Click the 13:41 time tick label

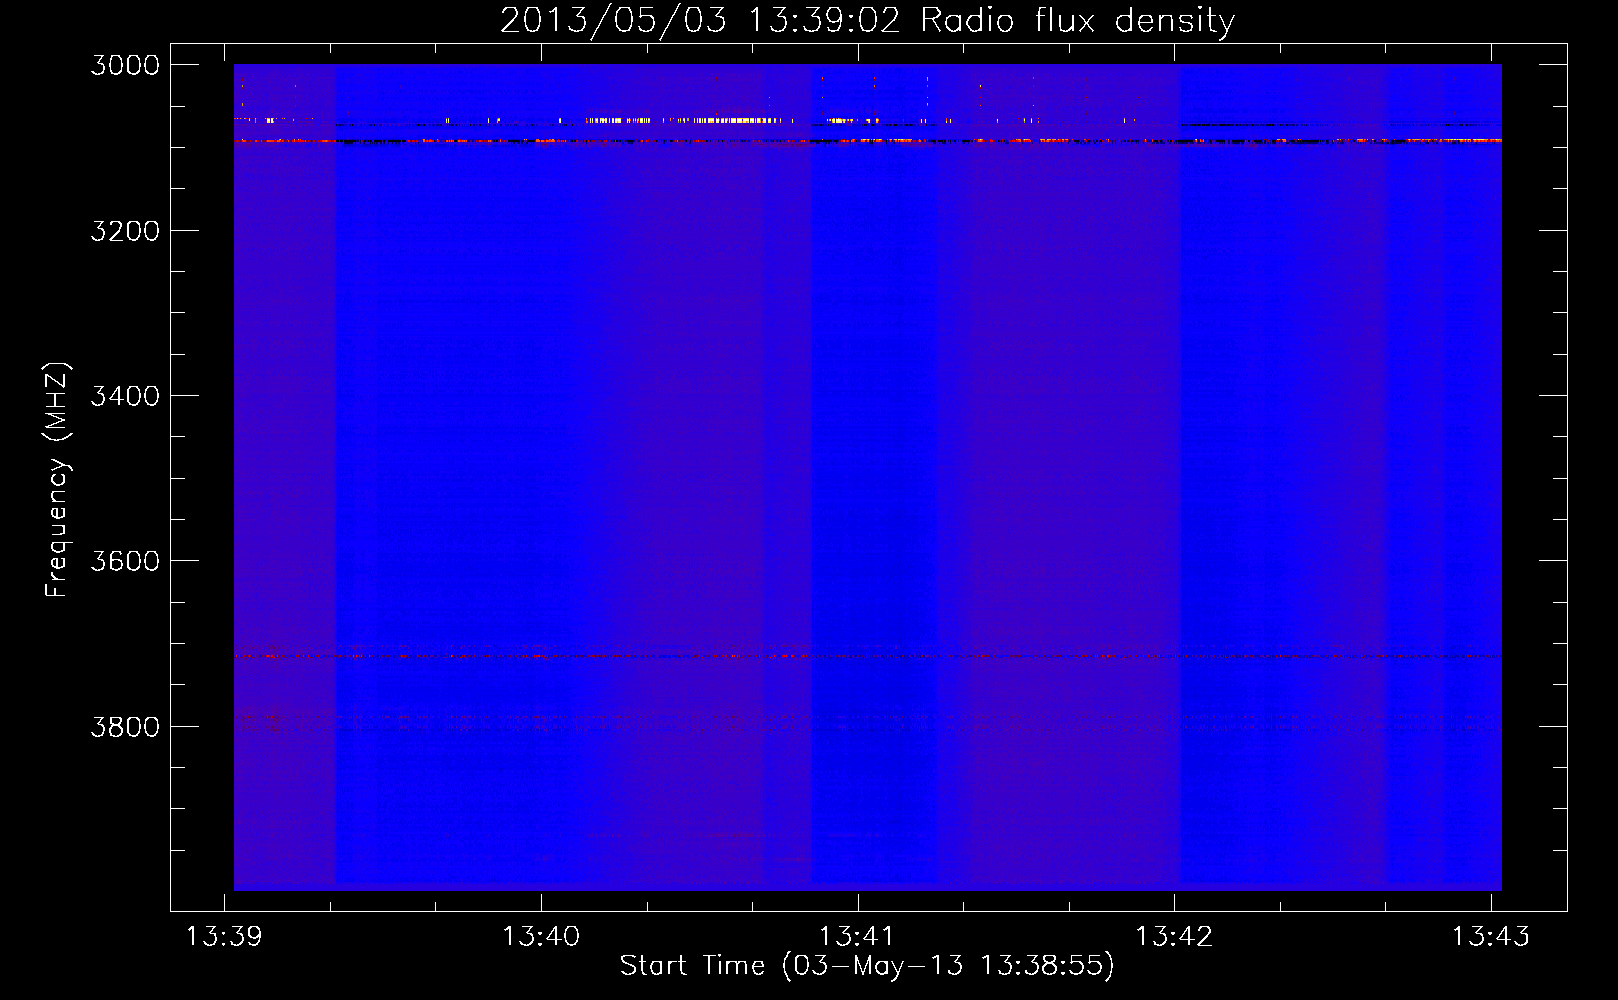pos(857,936)
